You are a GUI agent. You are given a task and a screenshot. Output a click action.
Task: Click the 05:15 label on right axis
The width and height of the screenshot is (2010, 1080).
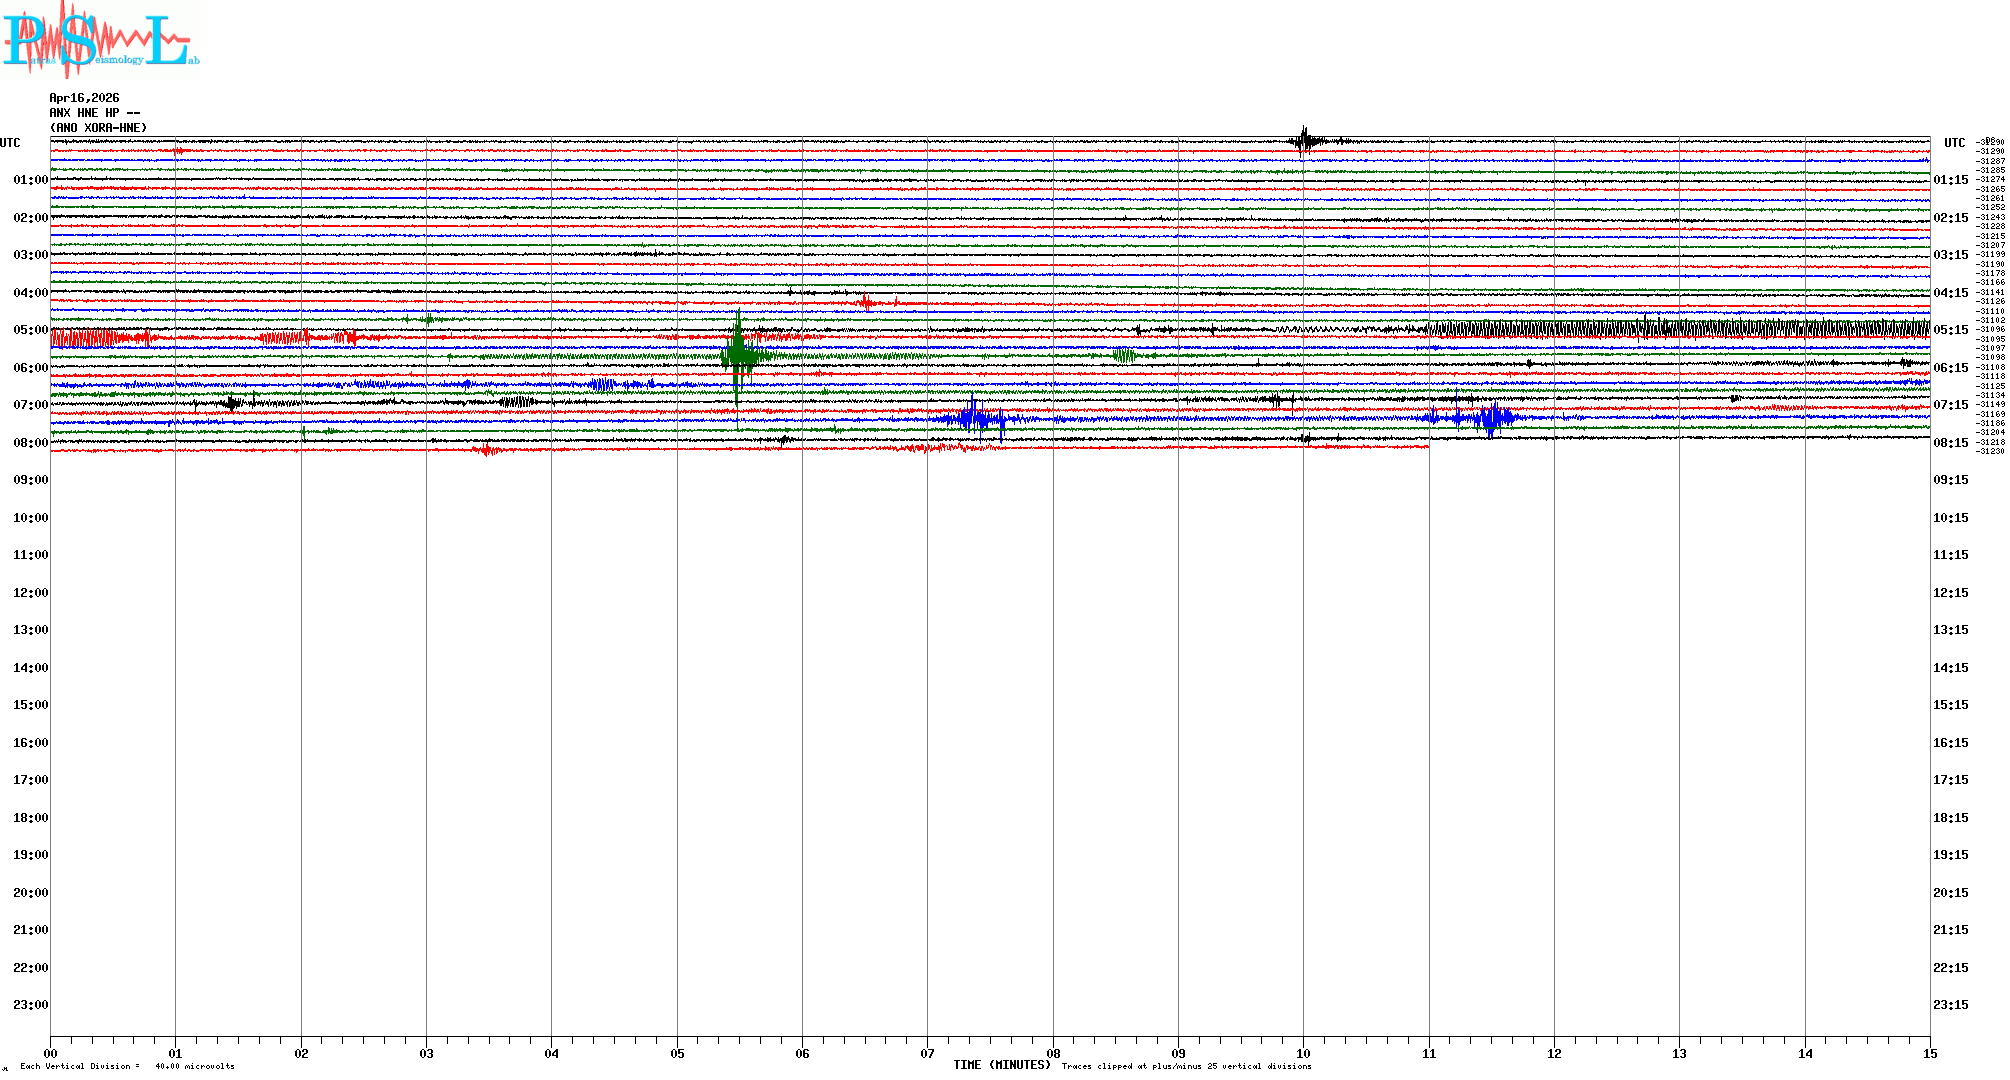pyautogui.click(x=1950, y=330)
